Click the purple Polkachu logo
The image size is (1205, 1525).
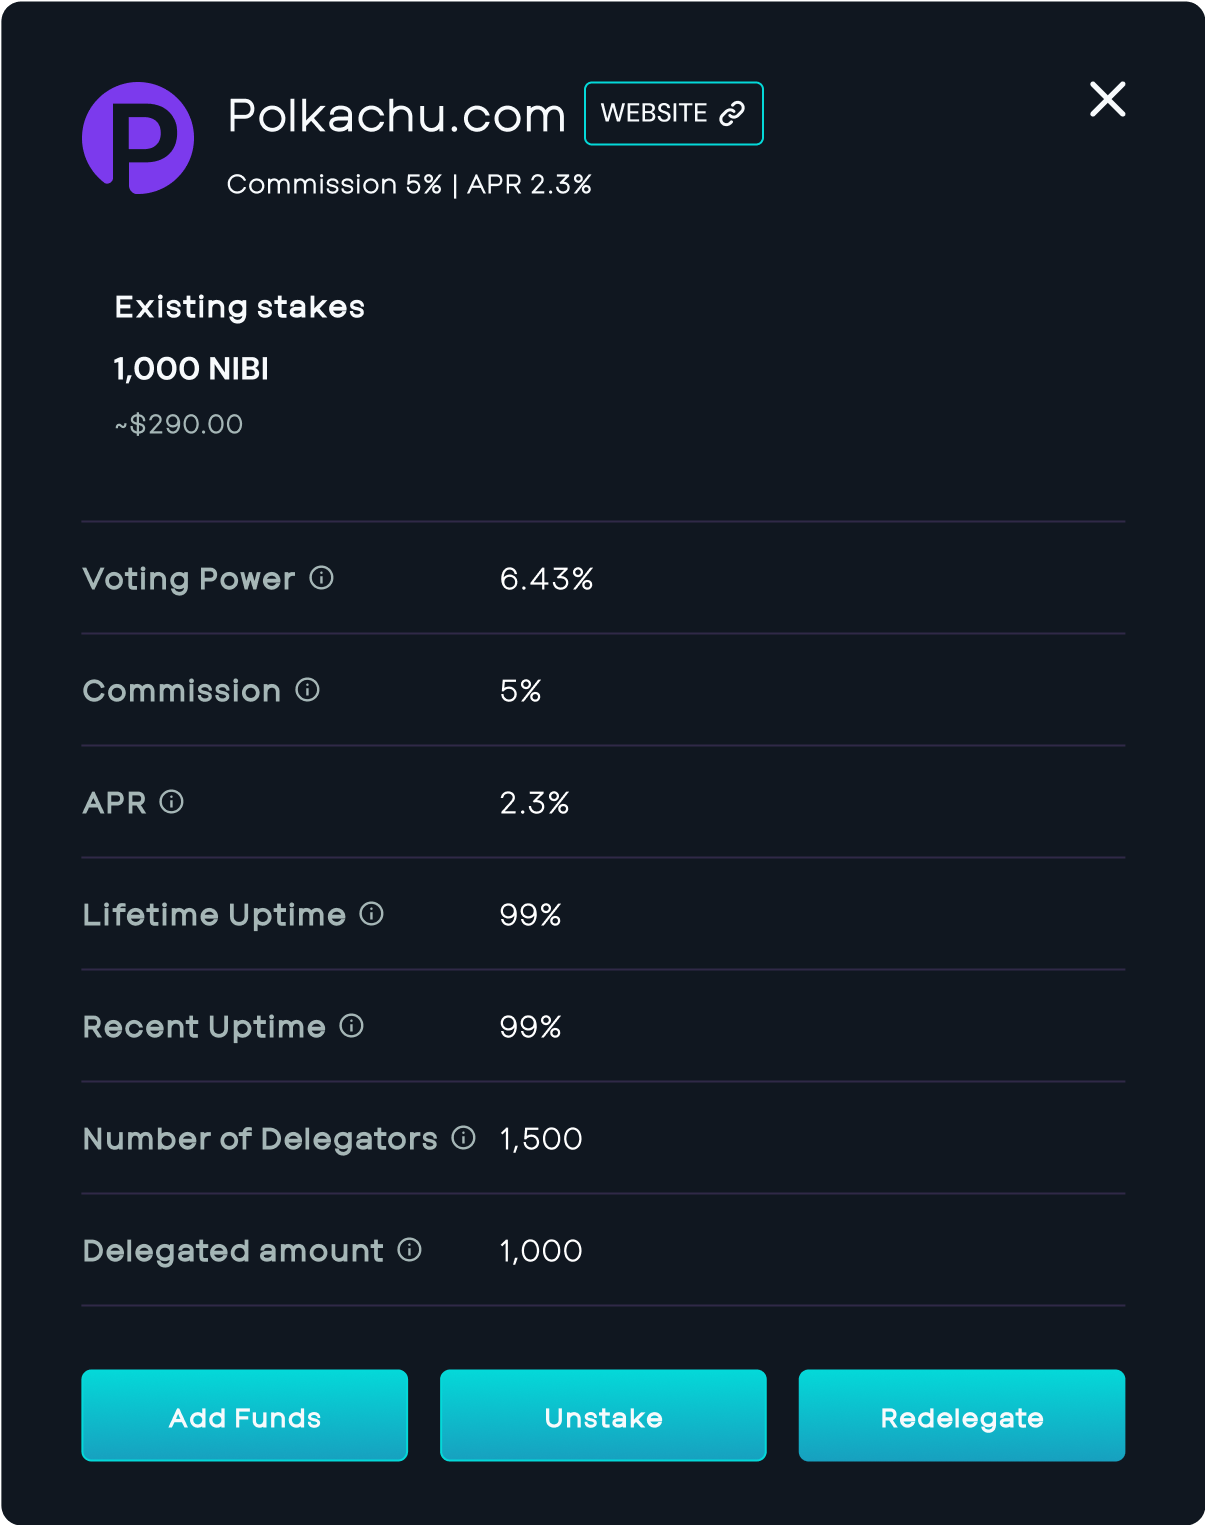coord(138,138)
